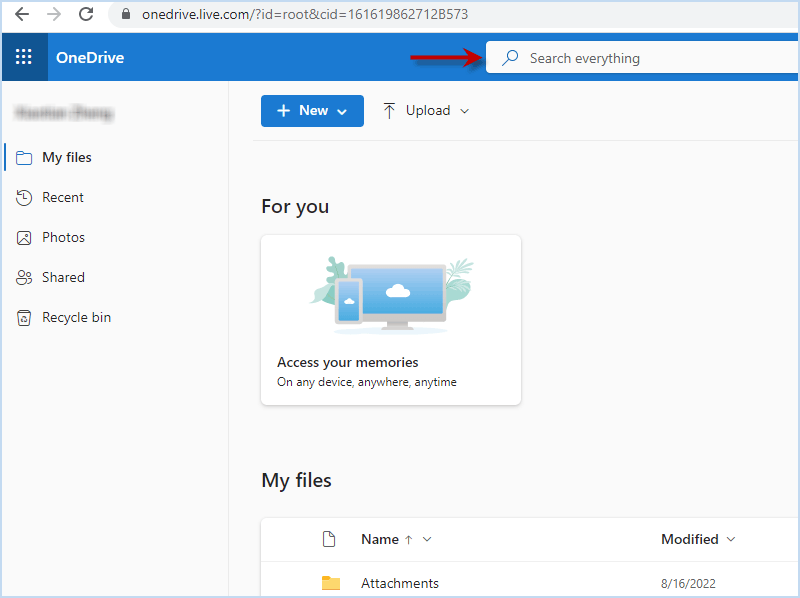Open the Name column sort dropdown
The image size is (800, 598).
(x=427, y=539)
